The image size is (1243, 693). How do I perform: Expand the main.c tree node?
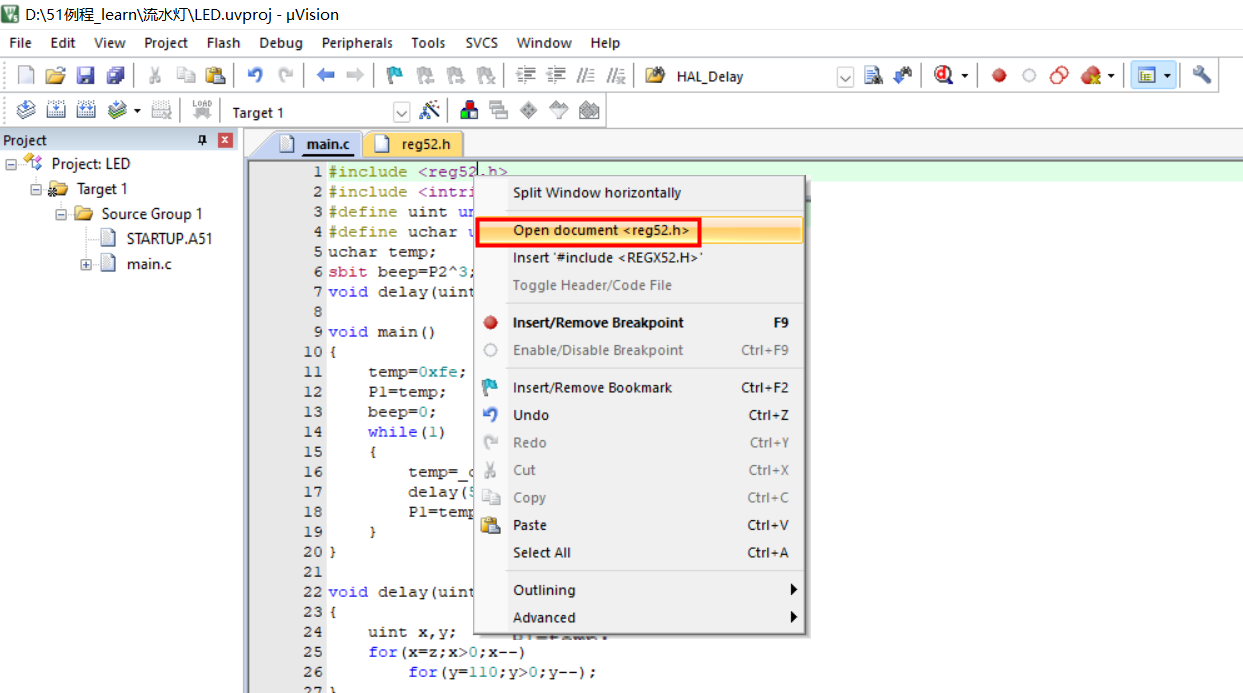(86, 264)
